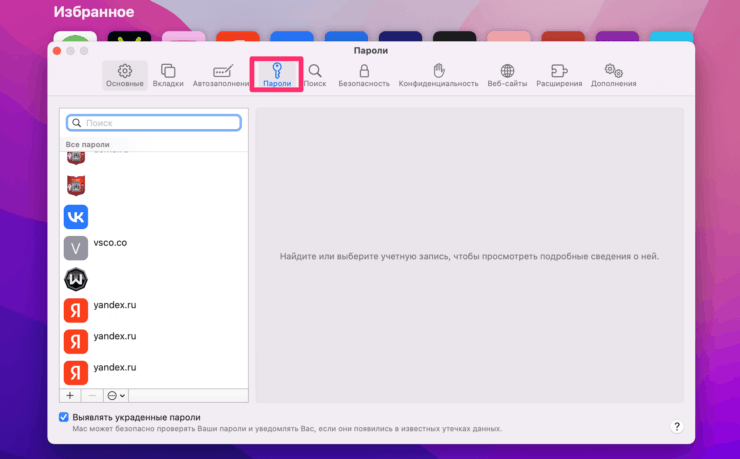Toggle Выявлять украденные пароли checkbox
740x459 pixels.
[x=64, y=417]
